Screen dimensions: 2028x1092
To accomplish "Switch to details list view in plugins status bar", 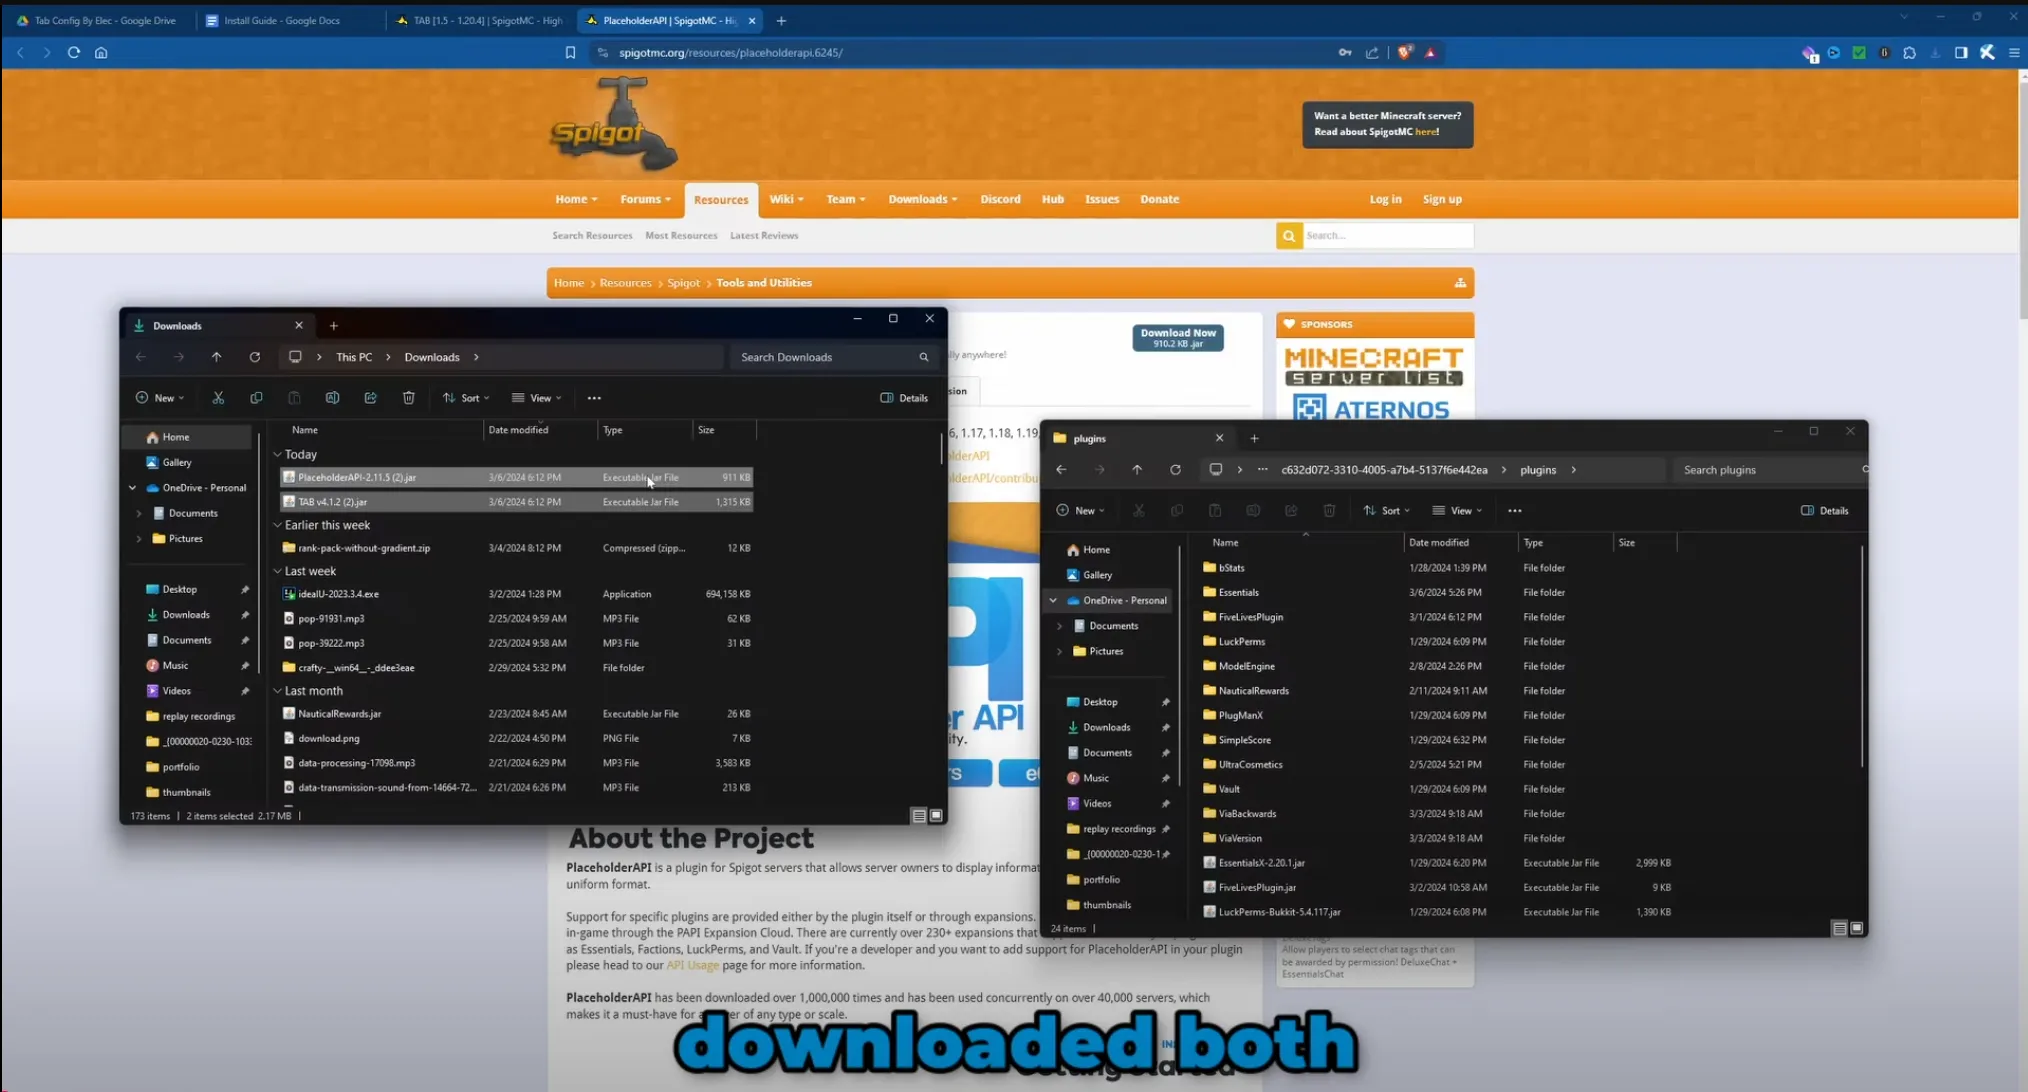I will click(1839, 929).
